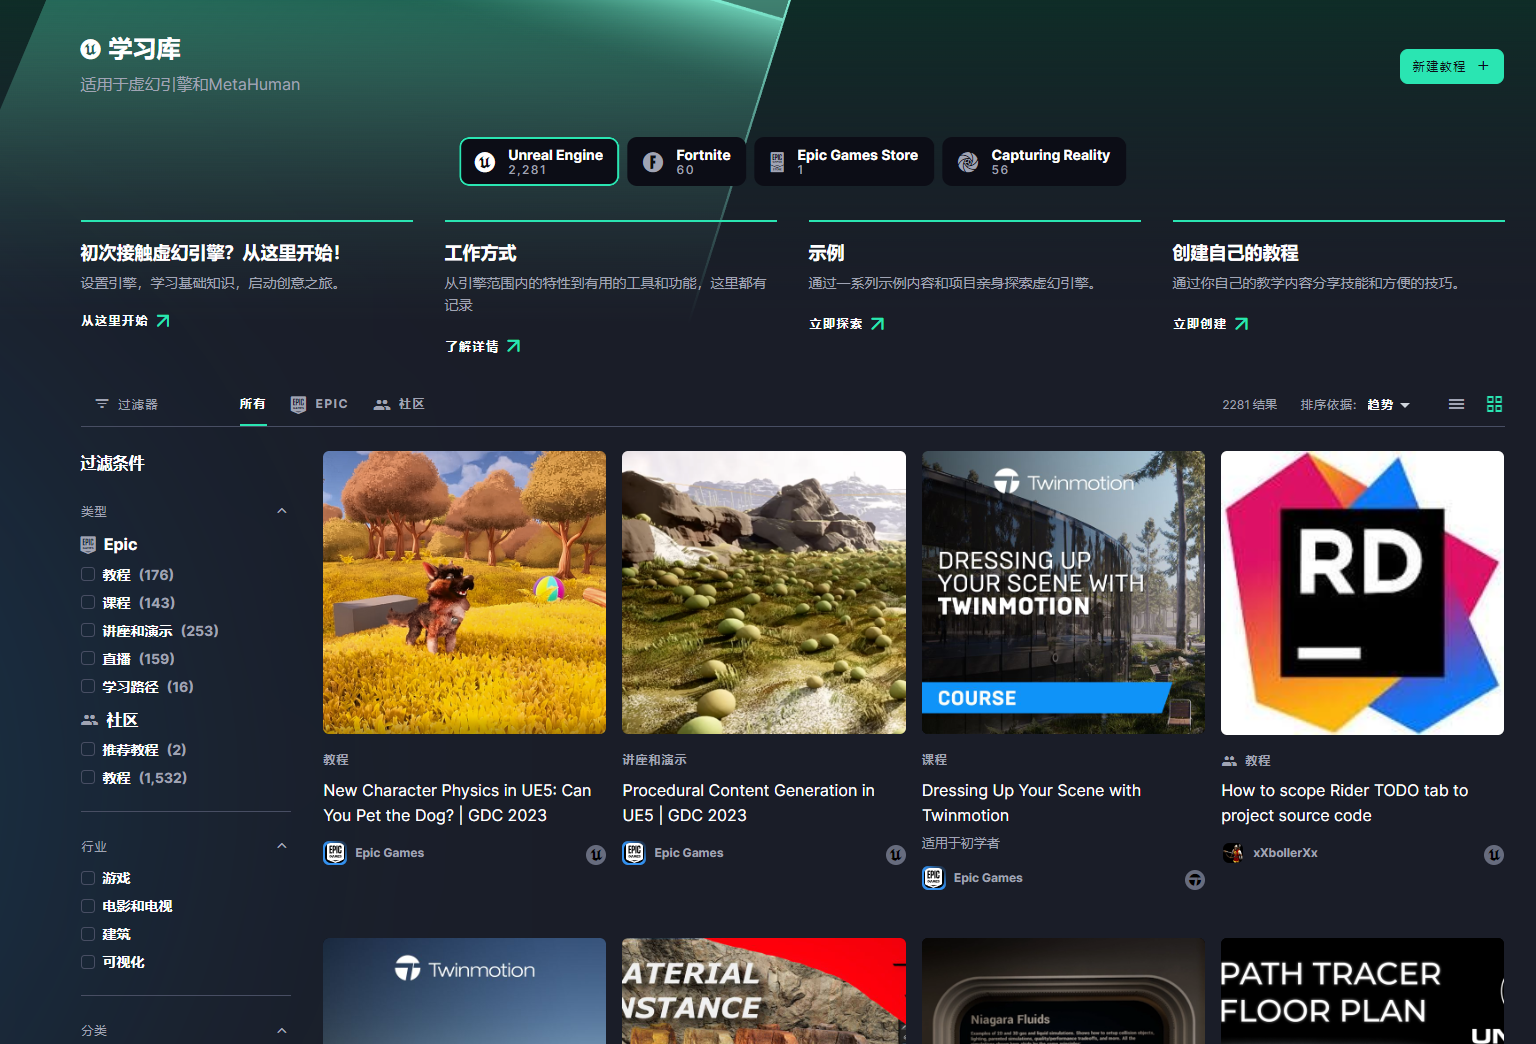Click the arrow icon next to 了解详情
The height and width of the screenshot is (1044, 1536).
click(x=513, y=346)
